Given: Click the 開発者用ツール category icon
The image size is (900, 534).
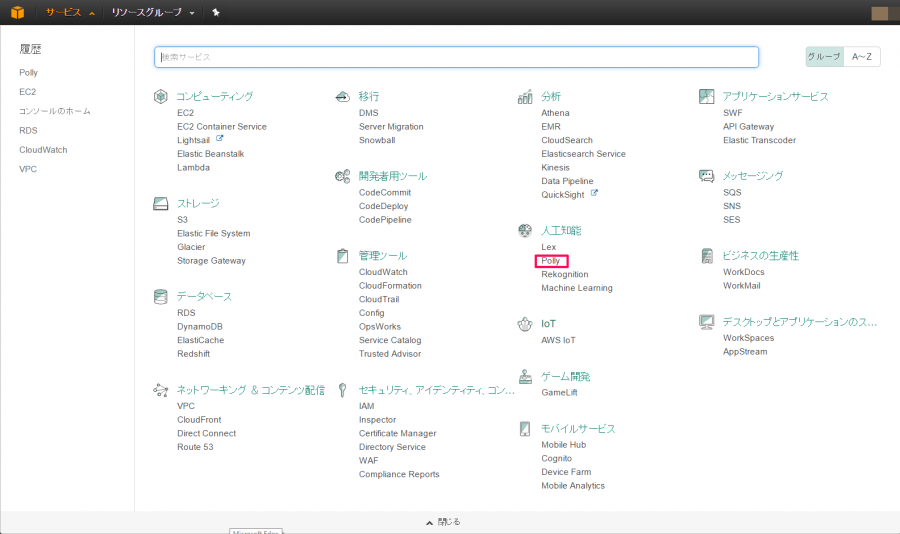Looking at the screenshot, I should tap(343, 176).
